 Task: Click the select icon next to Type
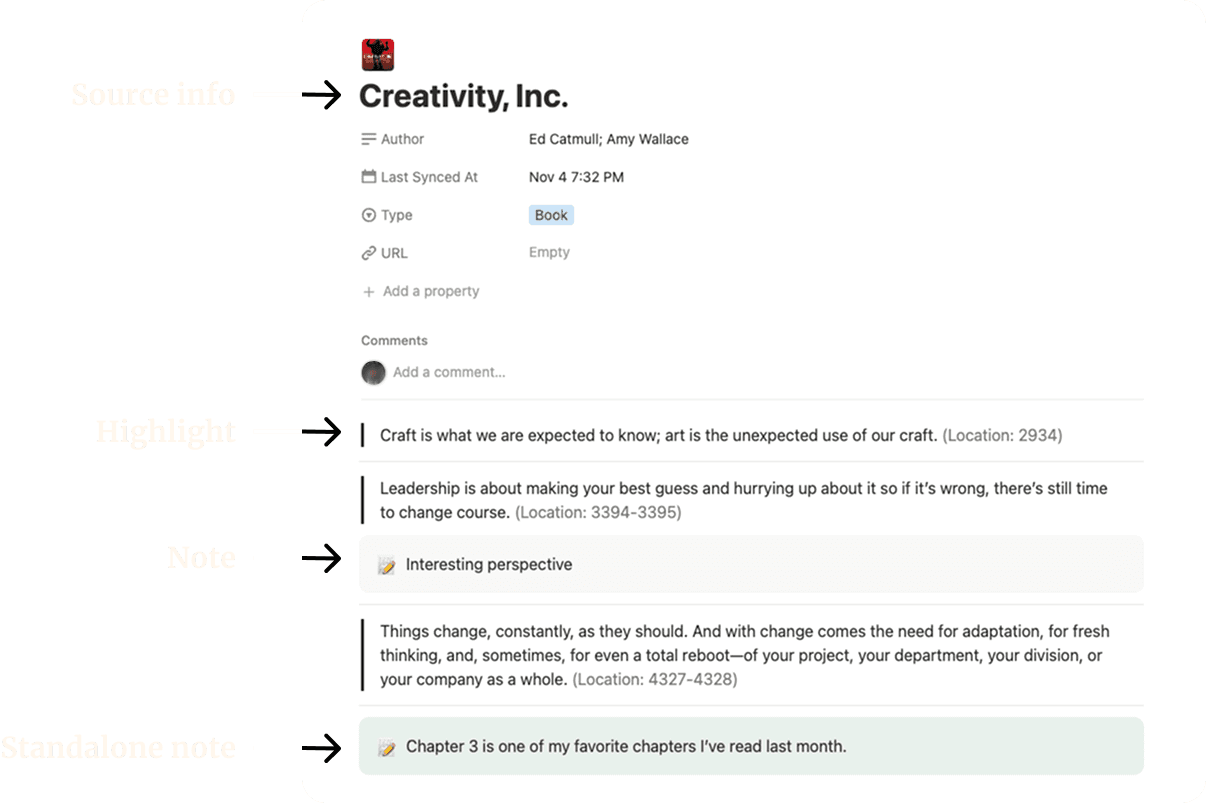(x=369, y=215)
